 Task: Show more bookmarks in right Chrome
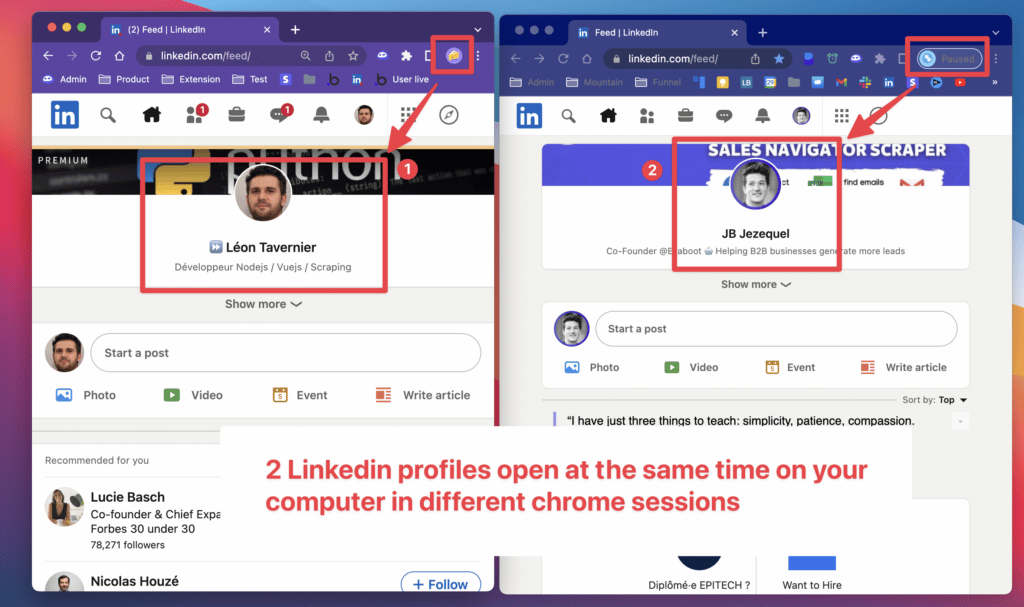[x=995, y=82]
